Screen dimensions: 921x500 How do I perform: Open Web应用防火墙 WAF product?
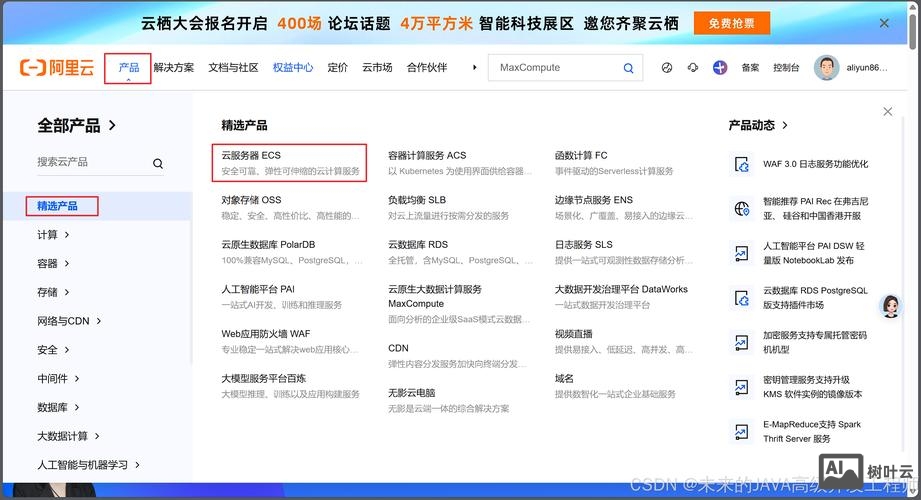click(x=265, y=334)
